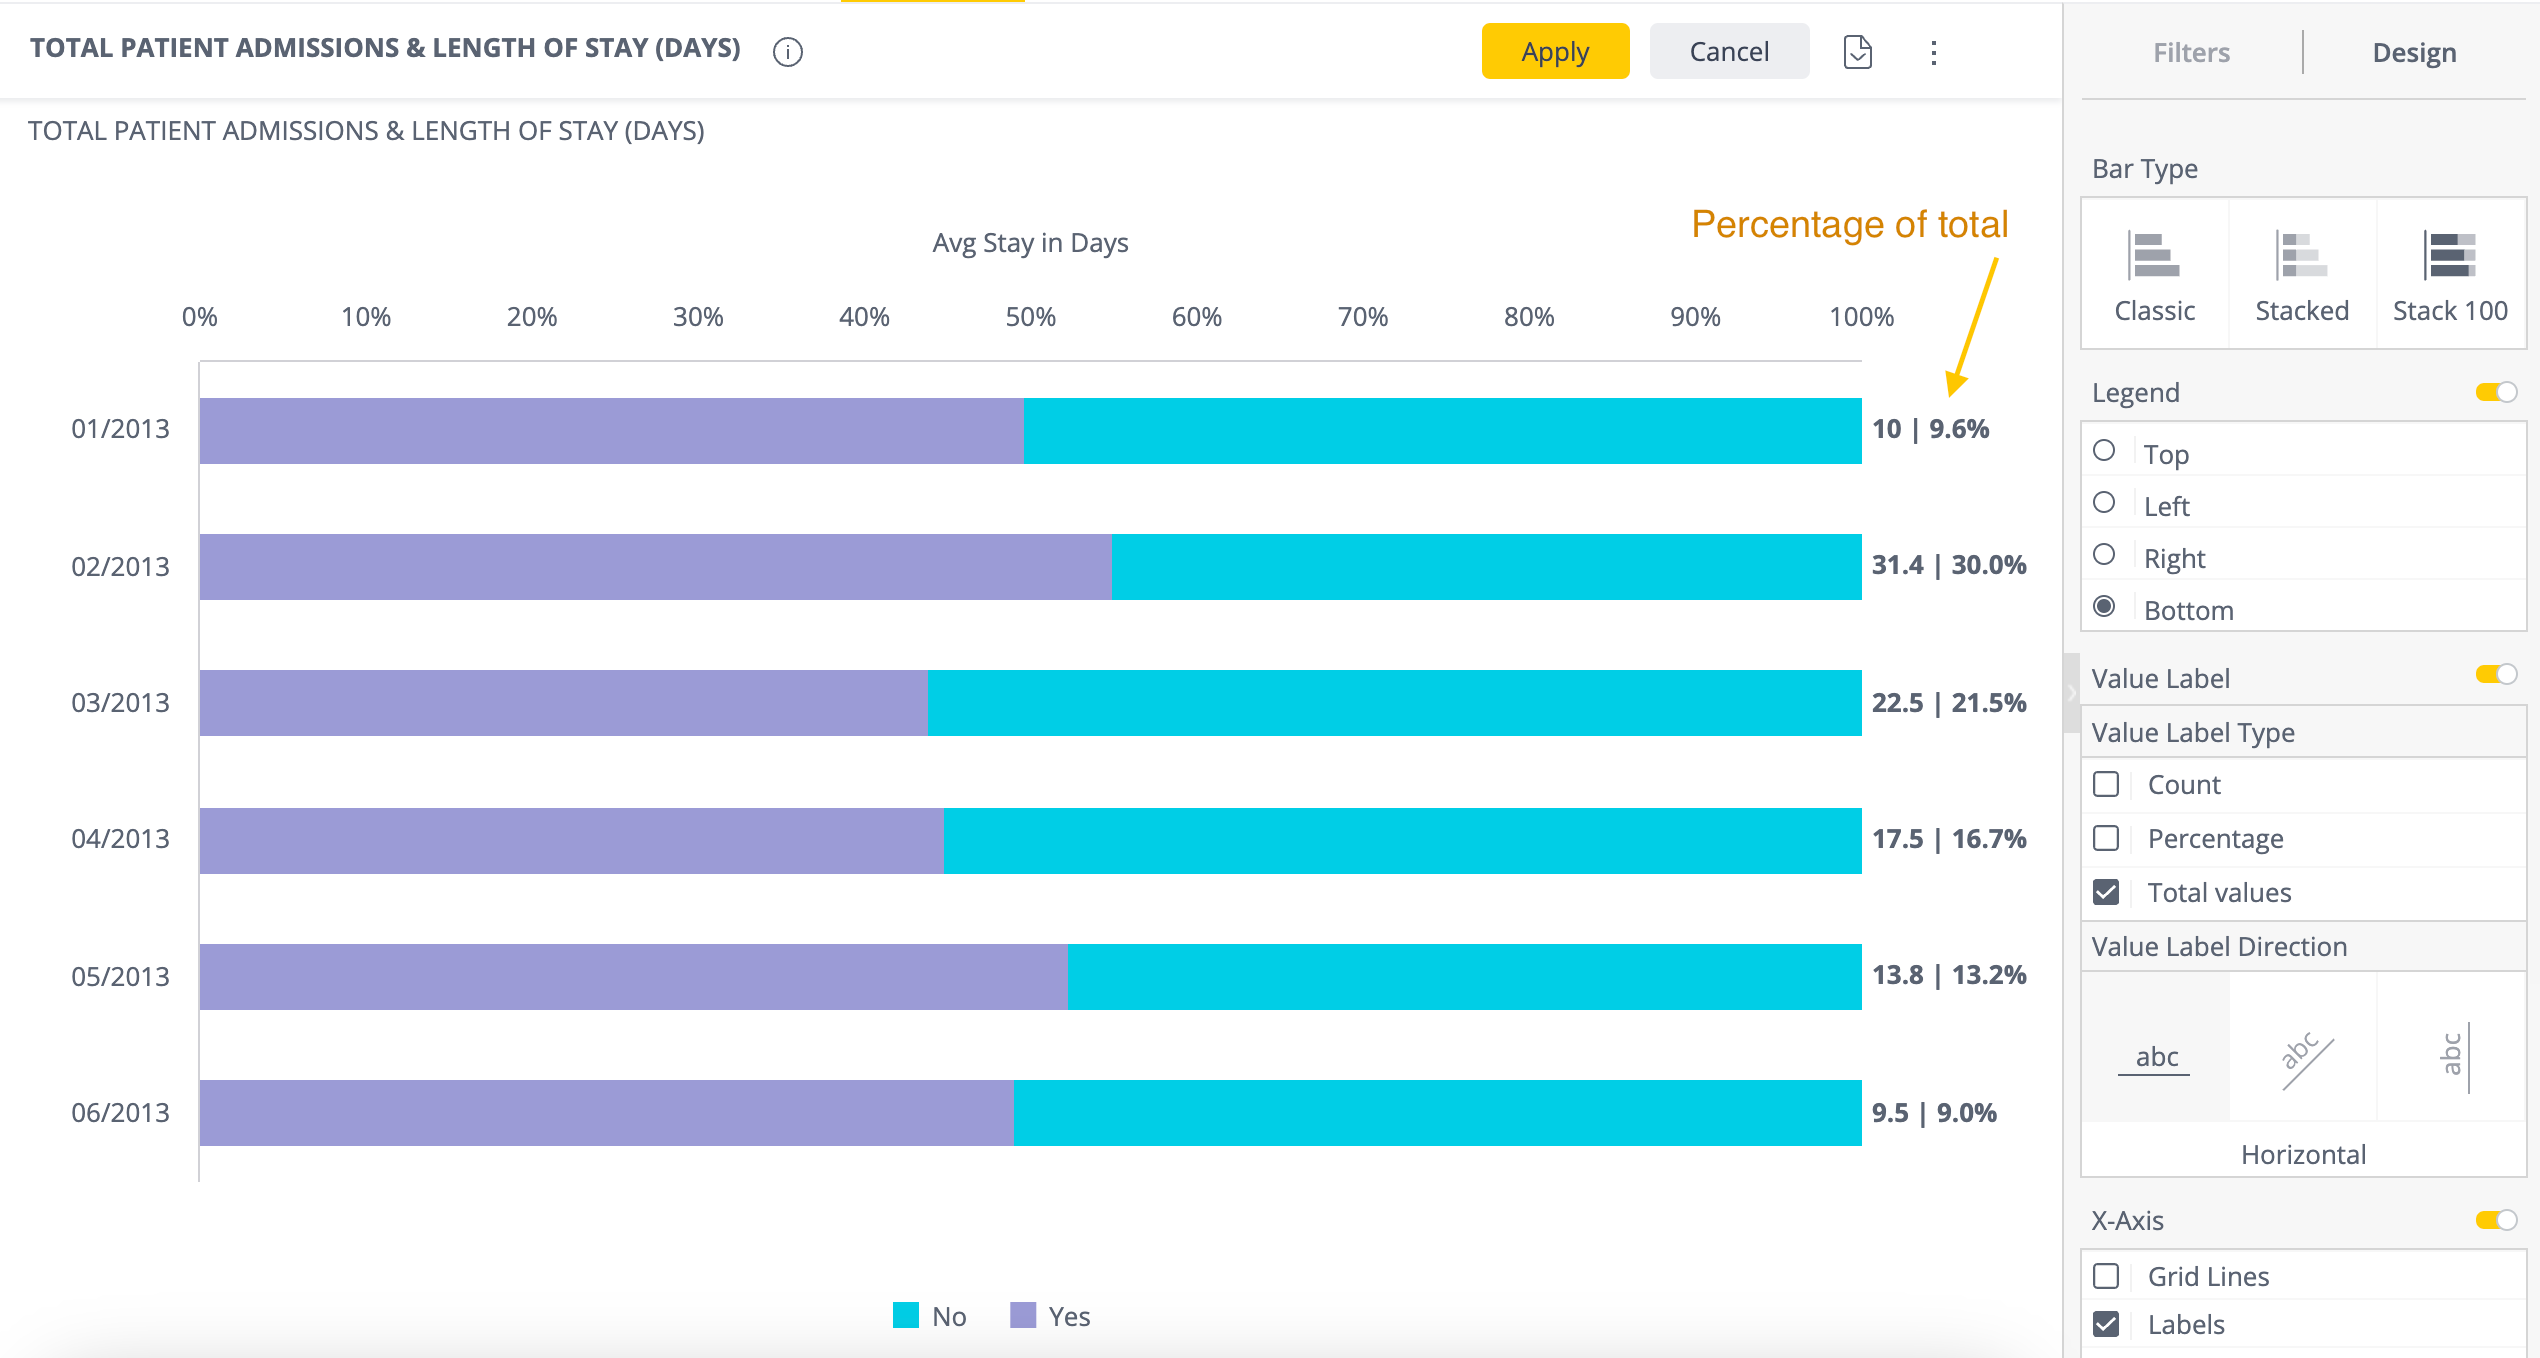Image resolution: width=2540 pixels, height=1358 pixels.
Task: Set value label direction to horizontal abc
Action: [2155, 1050]
